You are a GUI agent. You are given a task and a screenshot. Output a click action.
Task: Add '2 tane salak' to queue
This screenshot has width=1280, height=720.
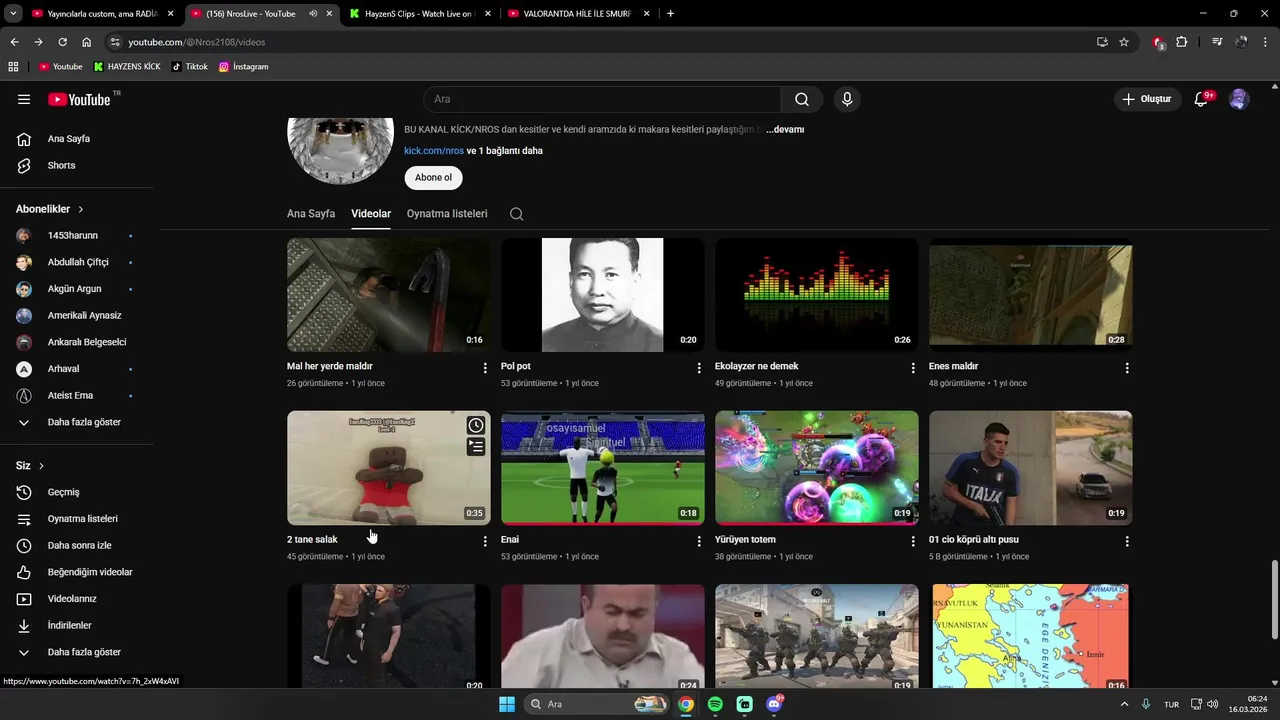[x=476, y=447]
